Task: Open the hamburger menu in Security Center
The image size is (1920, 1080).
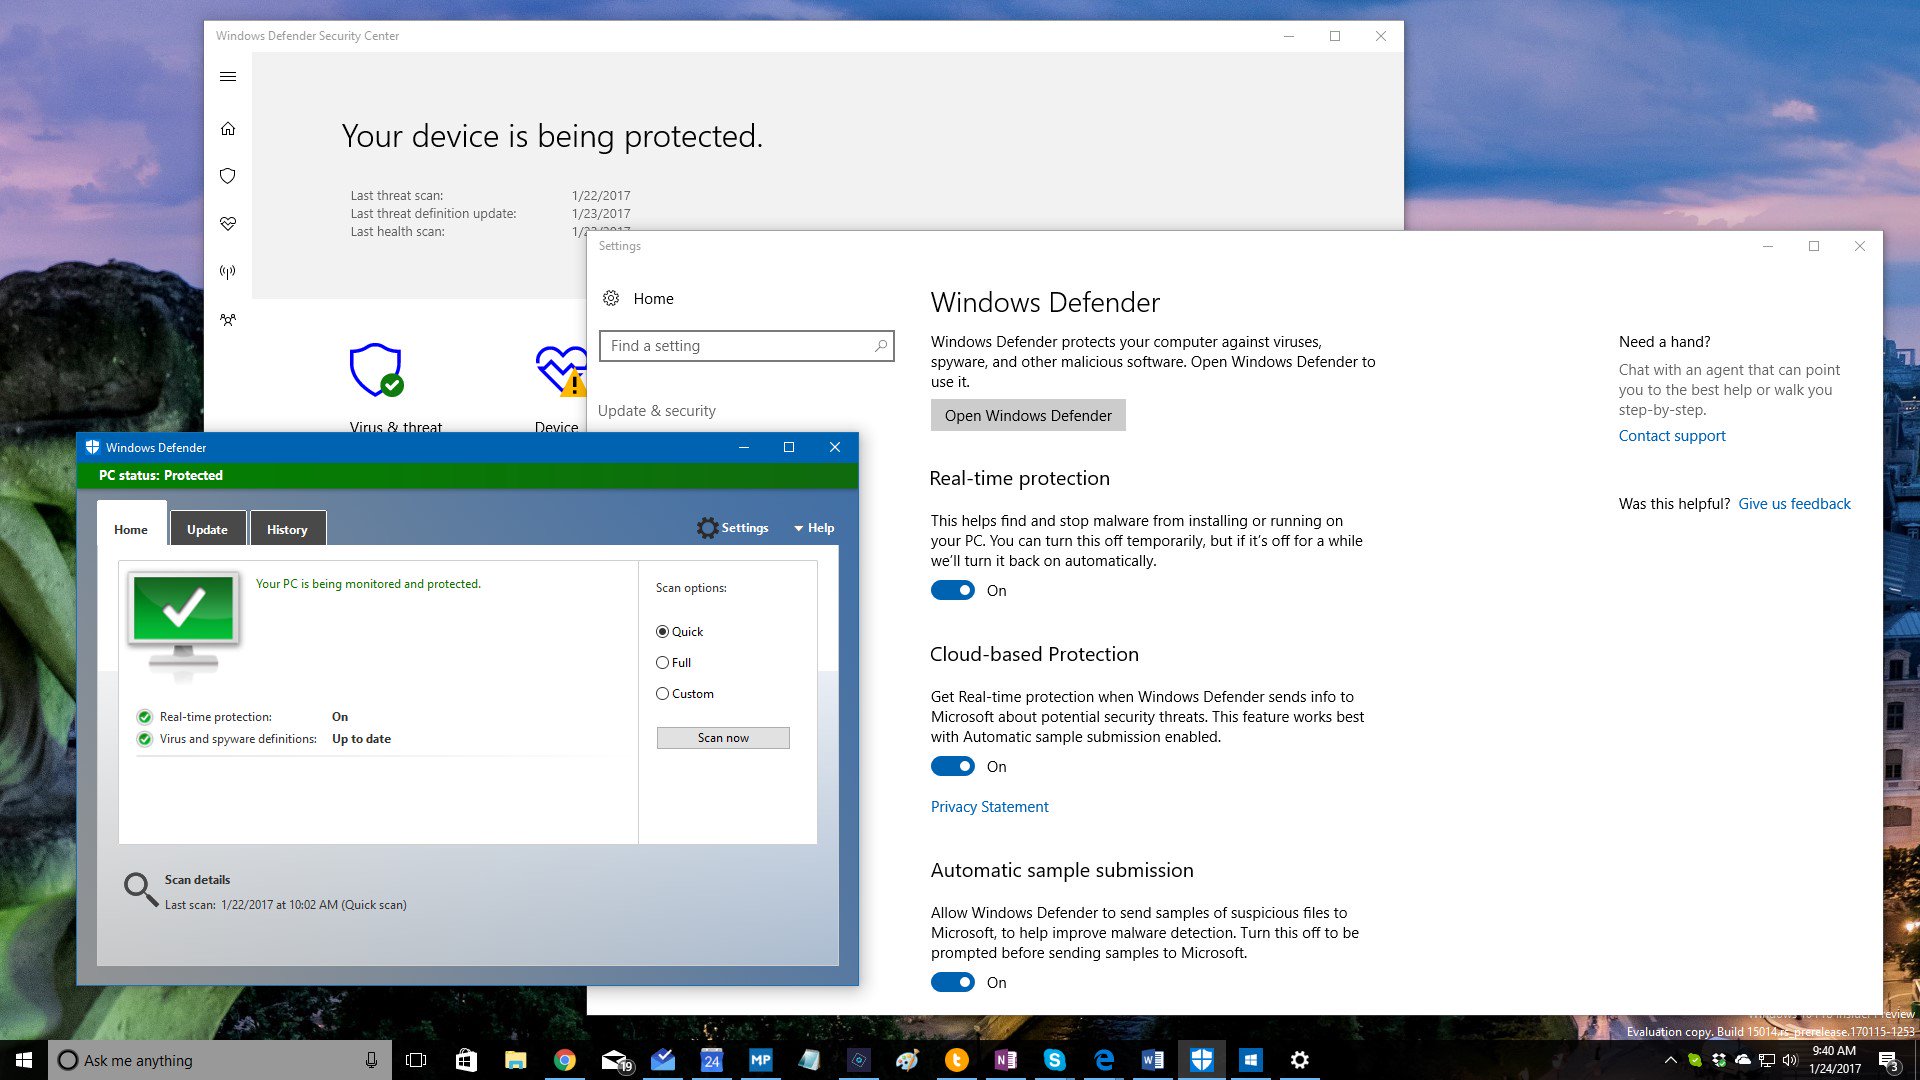Action: [228, 77]
